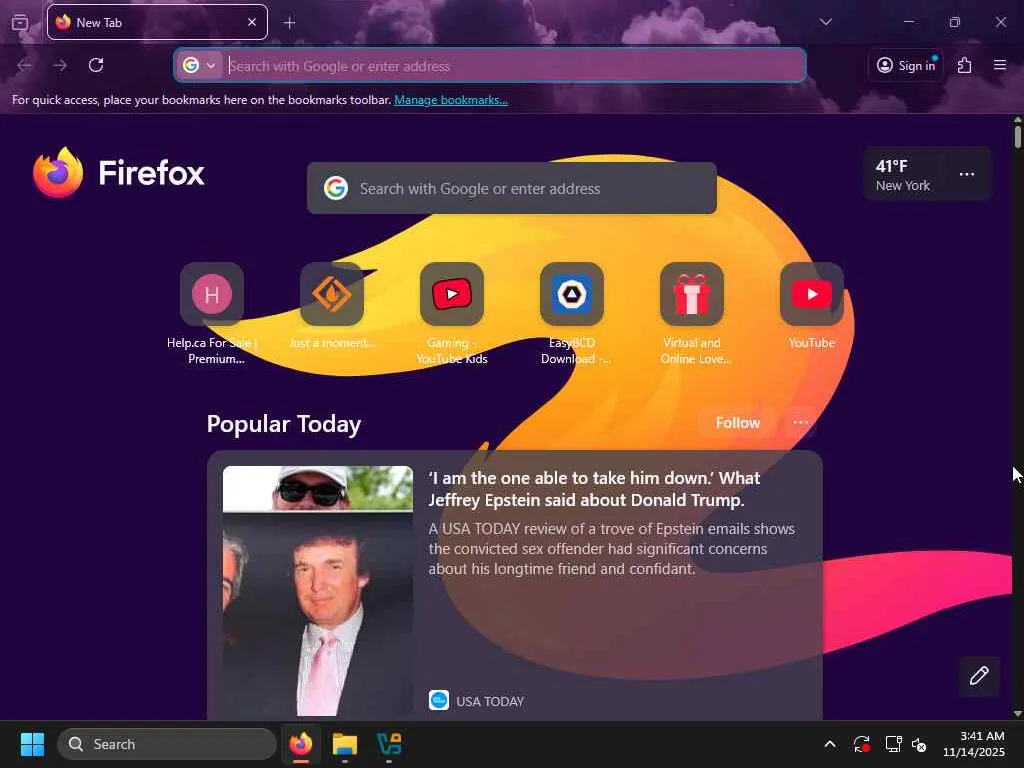Select the New Tab browser tab

[x=157, y=22]
